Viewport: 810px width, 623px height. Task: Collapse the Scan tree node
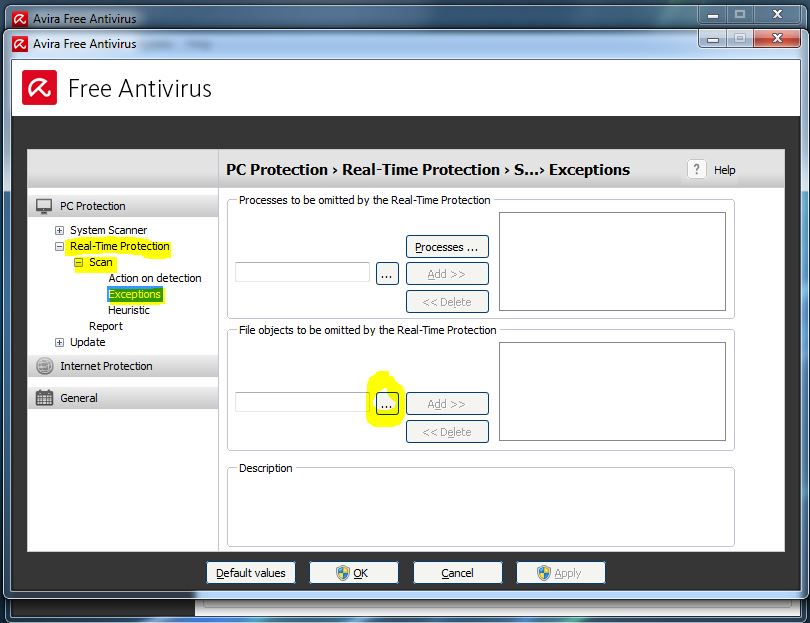[78, 262]
